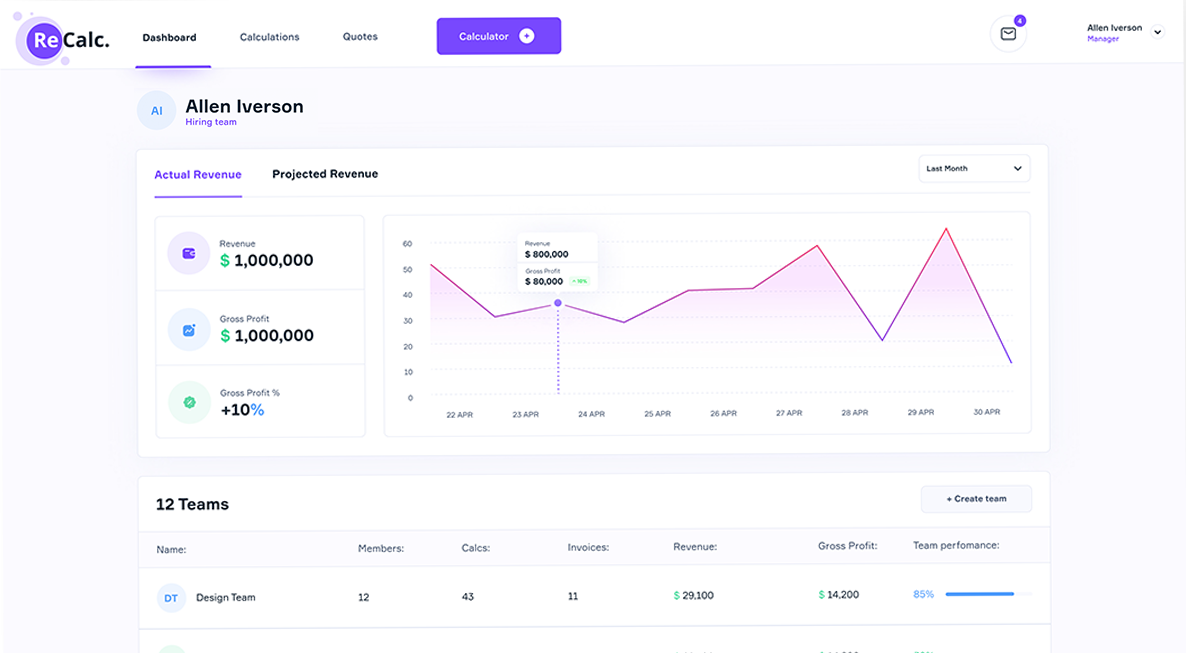The height and width of the screenshot is (653, 1186).
Task: Click the Revenue wallet icon
Action: 189,253
